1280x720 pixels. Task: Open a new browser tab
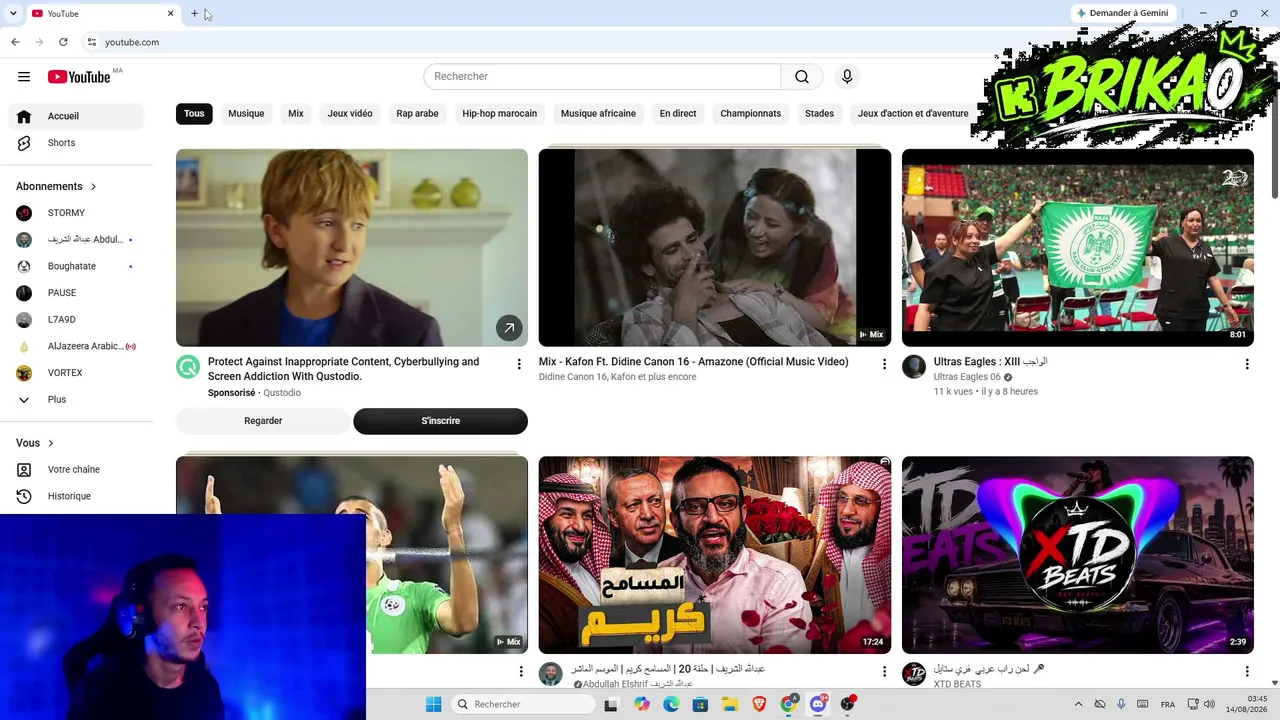tap(194, 14)
